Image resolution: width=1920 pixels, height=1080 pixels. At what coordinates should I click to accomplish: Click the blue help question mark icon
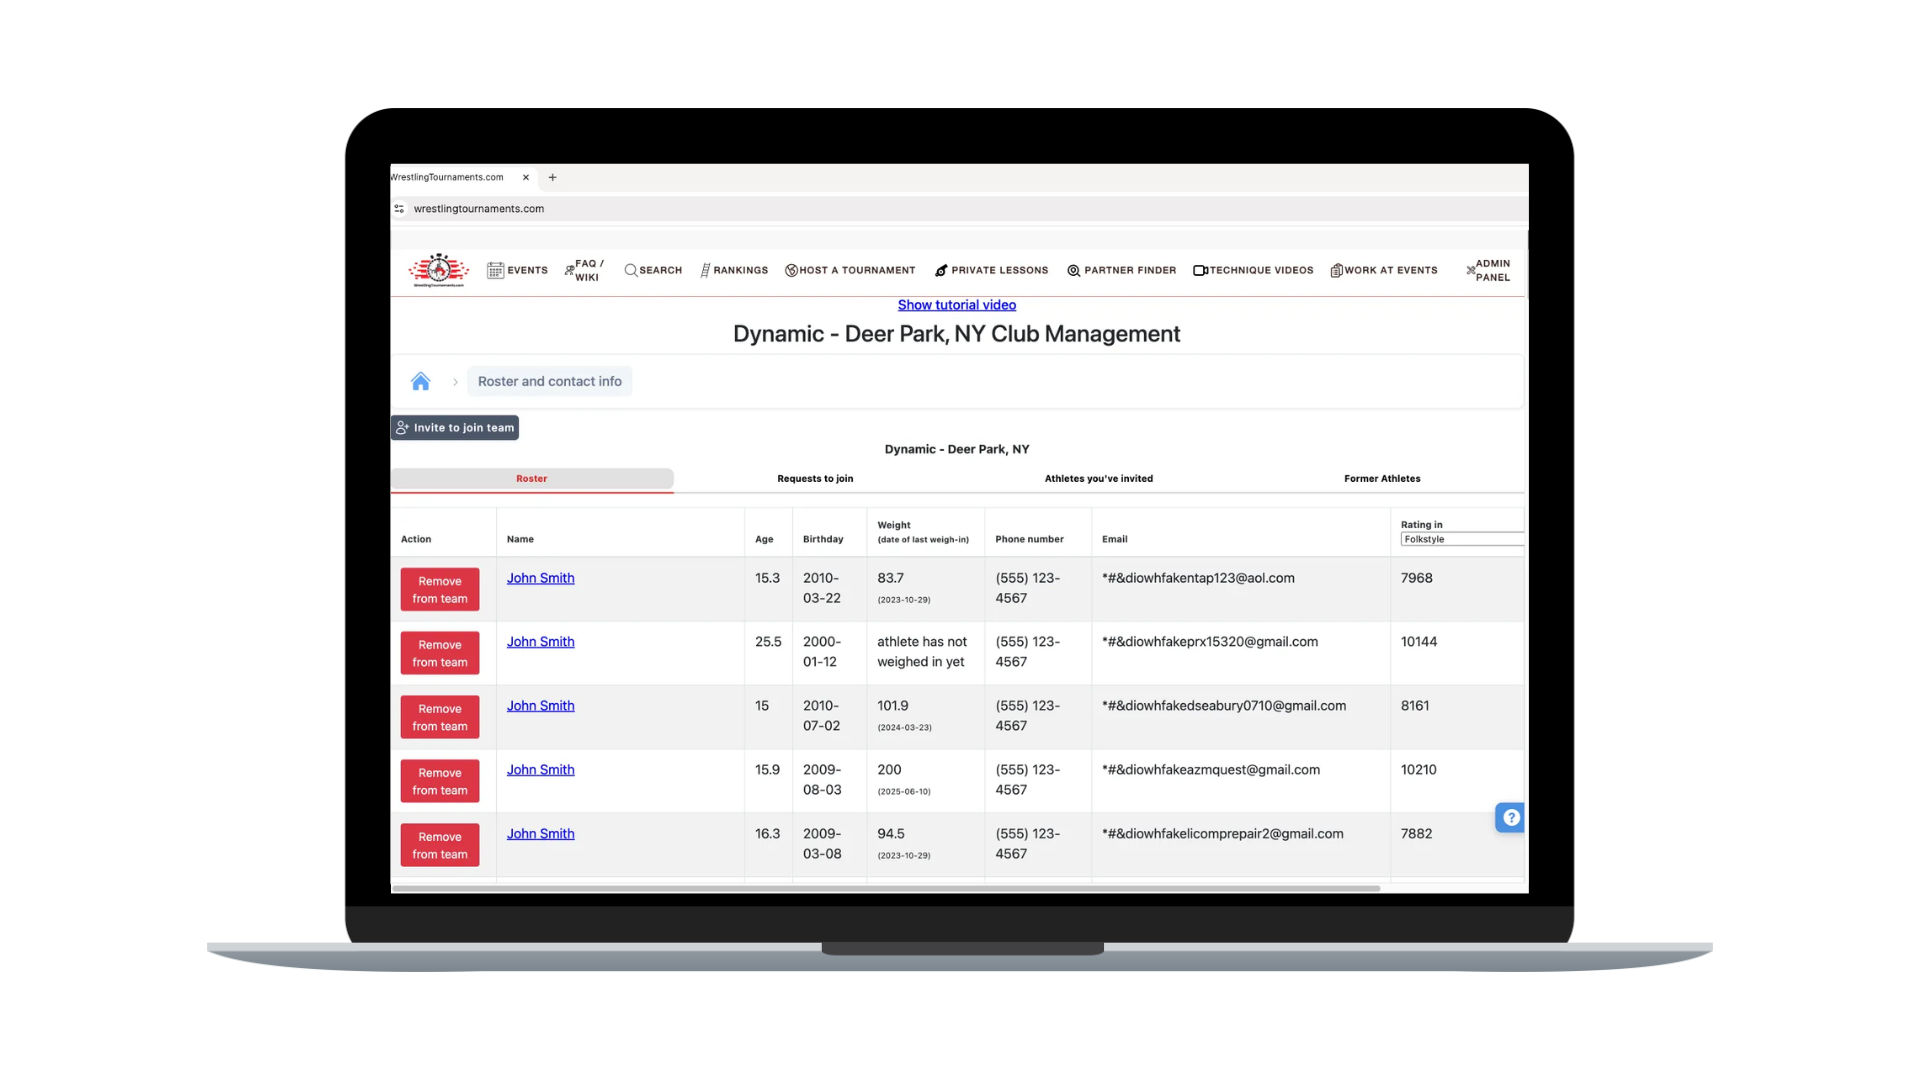point(1510,817)
